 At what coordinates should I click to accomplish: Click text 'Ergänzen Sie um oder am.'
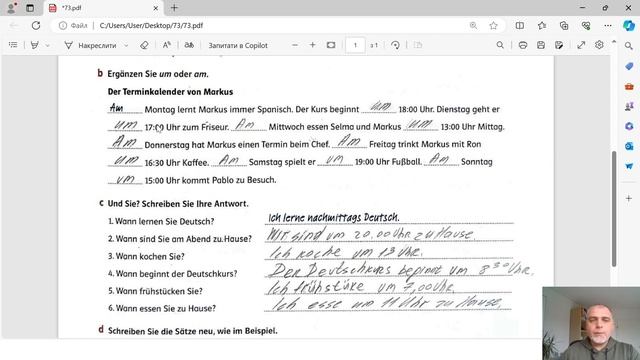(158, 74)
